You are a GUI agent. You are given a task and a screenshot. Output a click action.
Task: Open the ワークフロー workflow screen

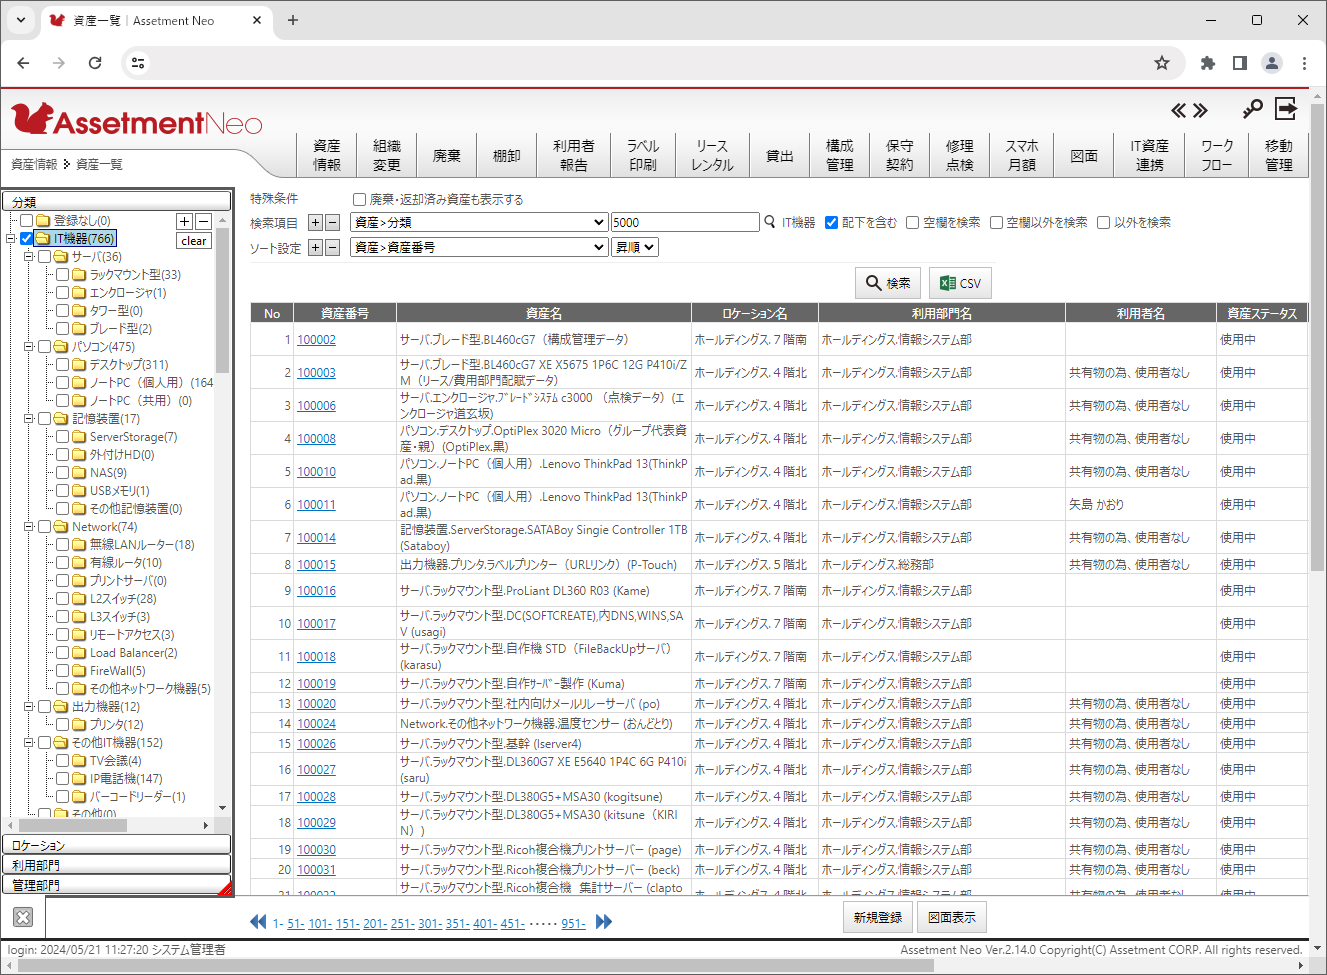tap(1217, 154)
